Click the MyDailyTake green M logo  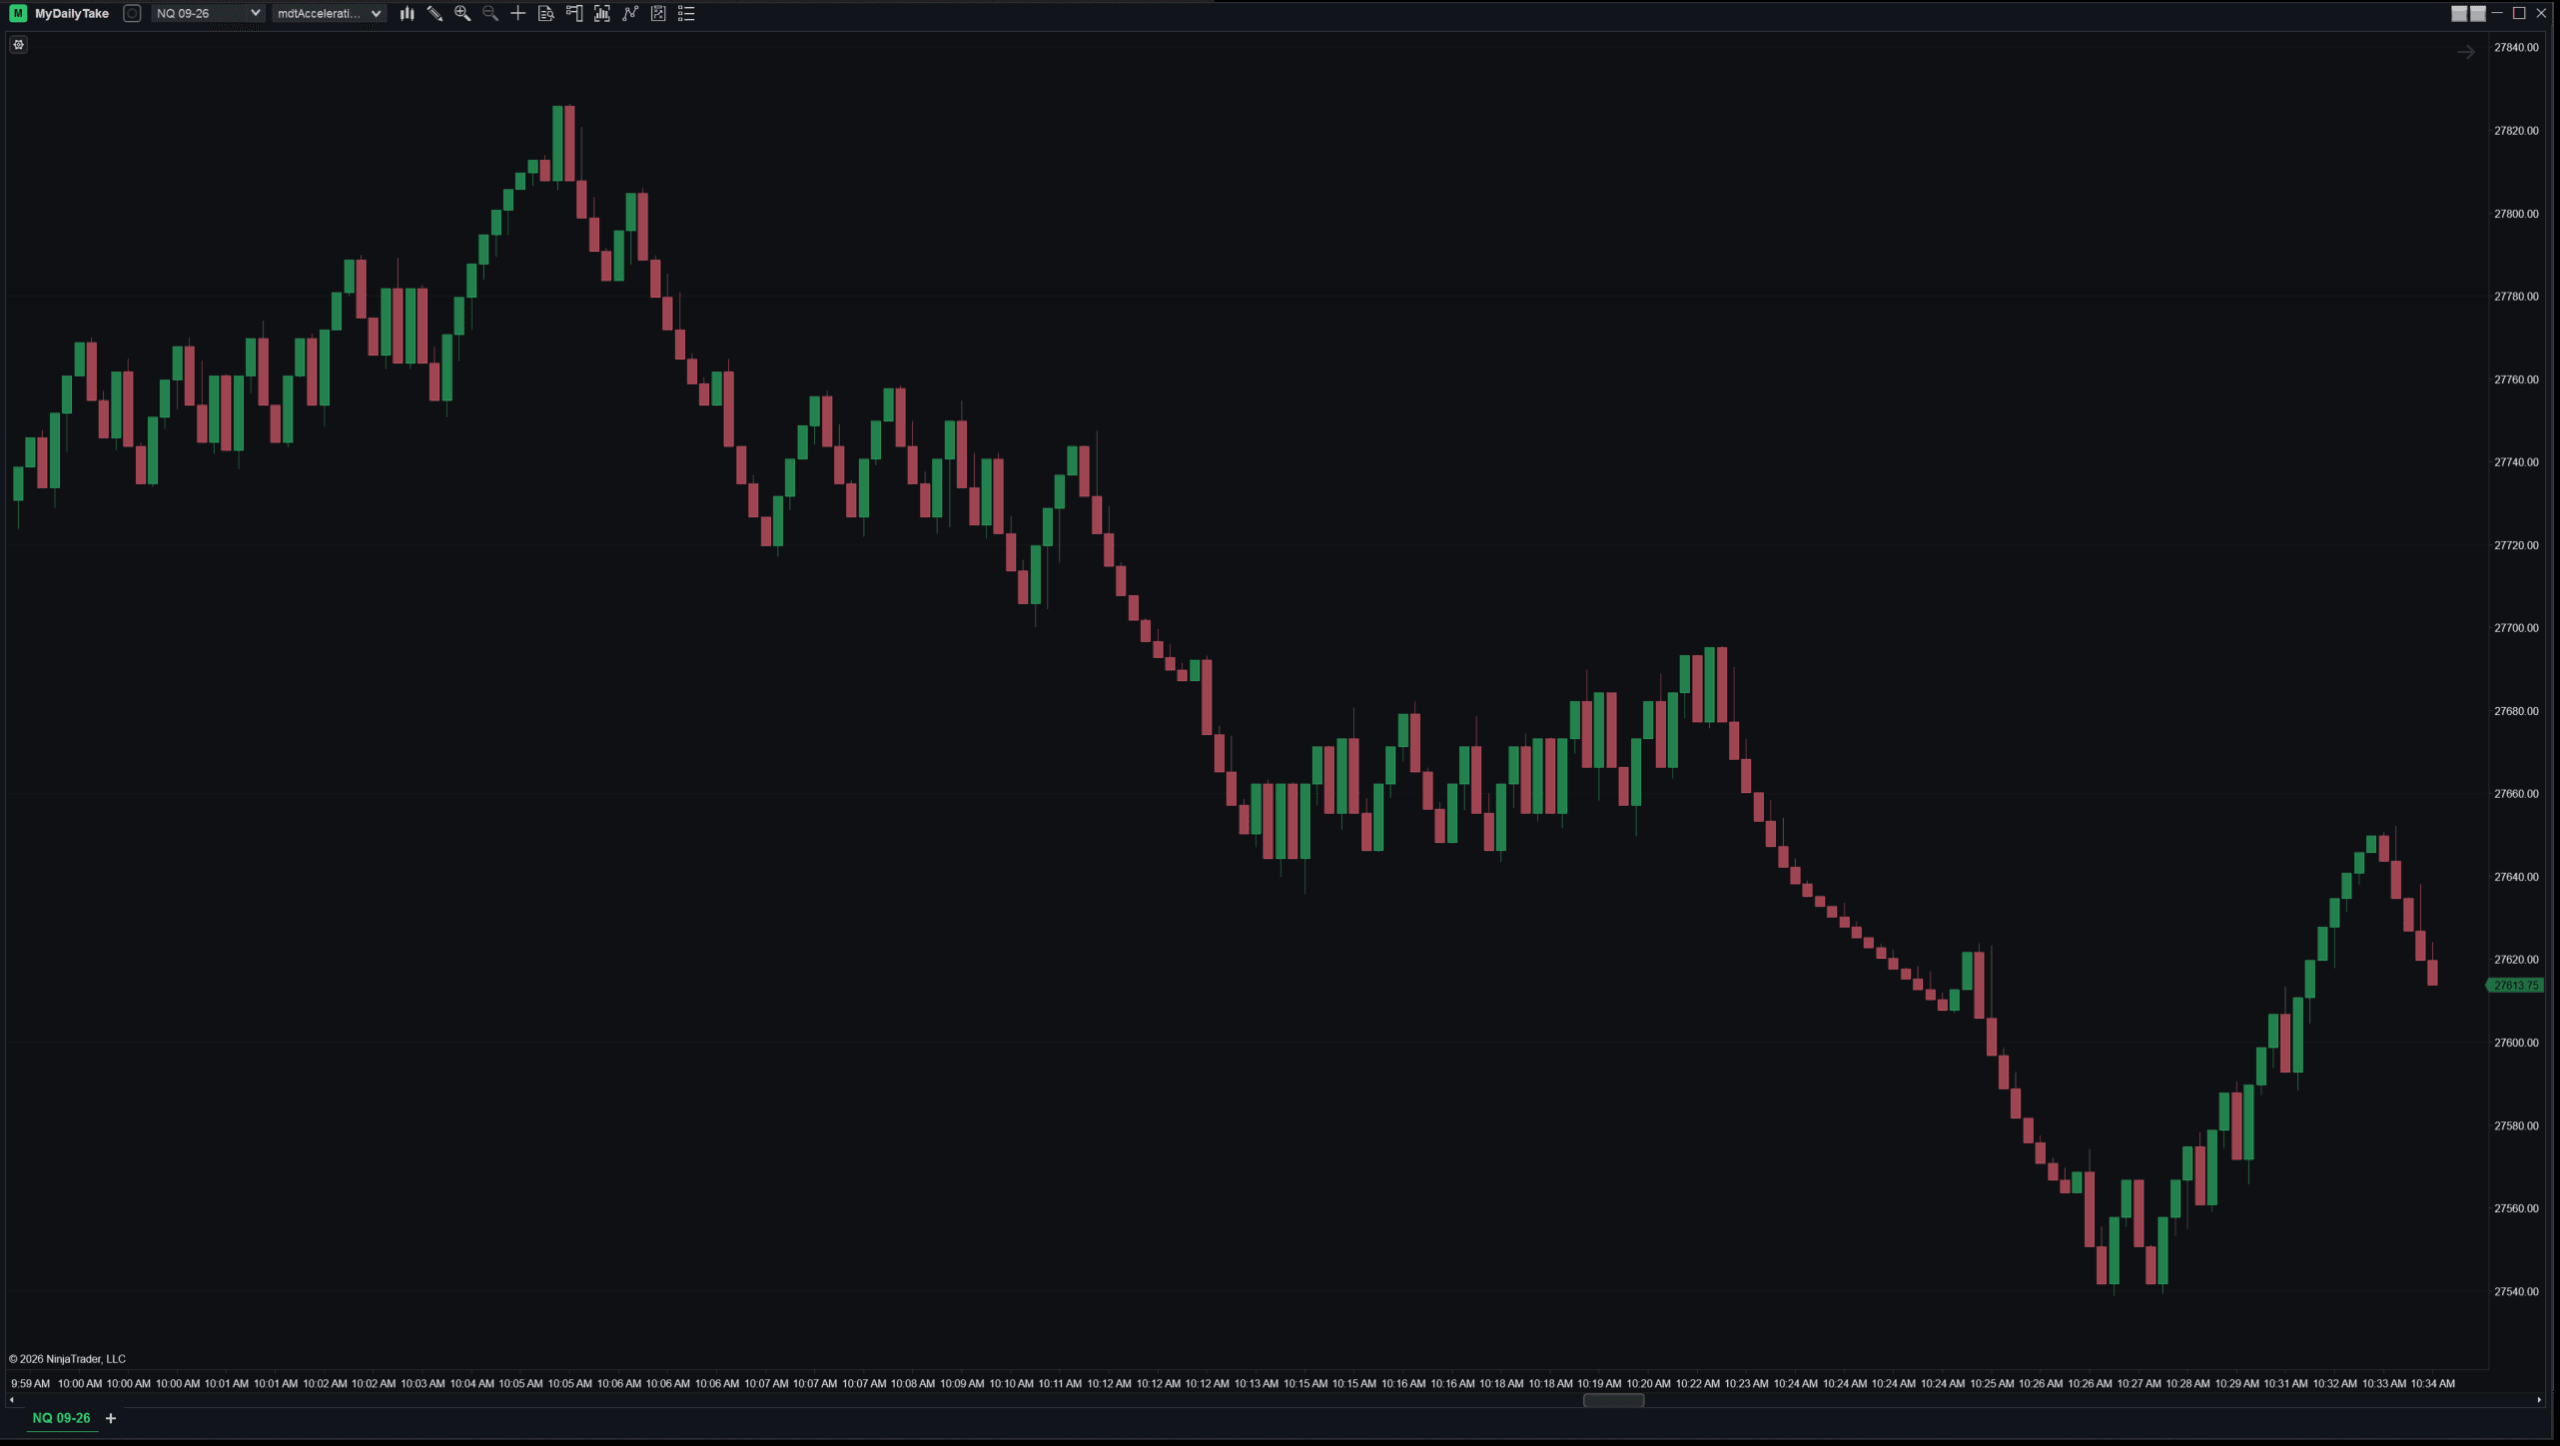18,13
